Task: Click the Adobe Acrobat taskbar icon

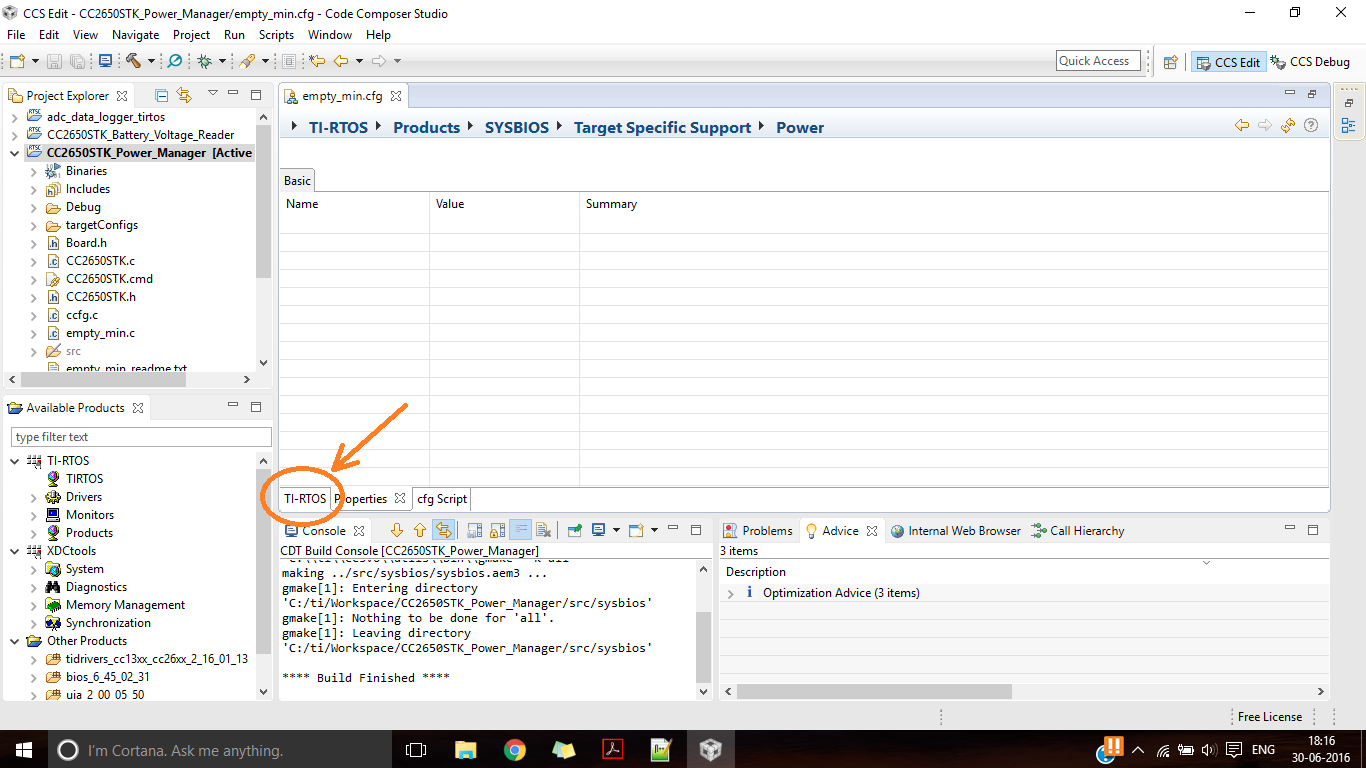Action: click(612, 750)
